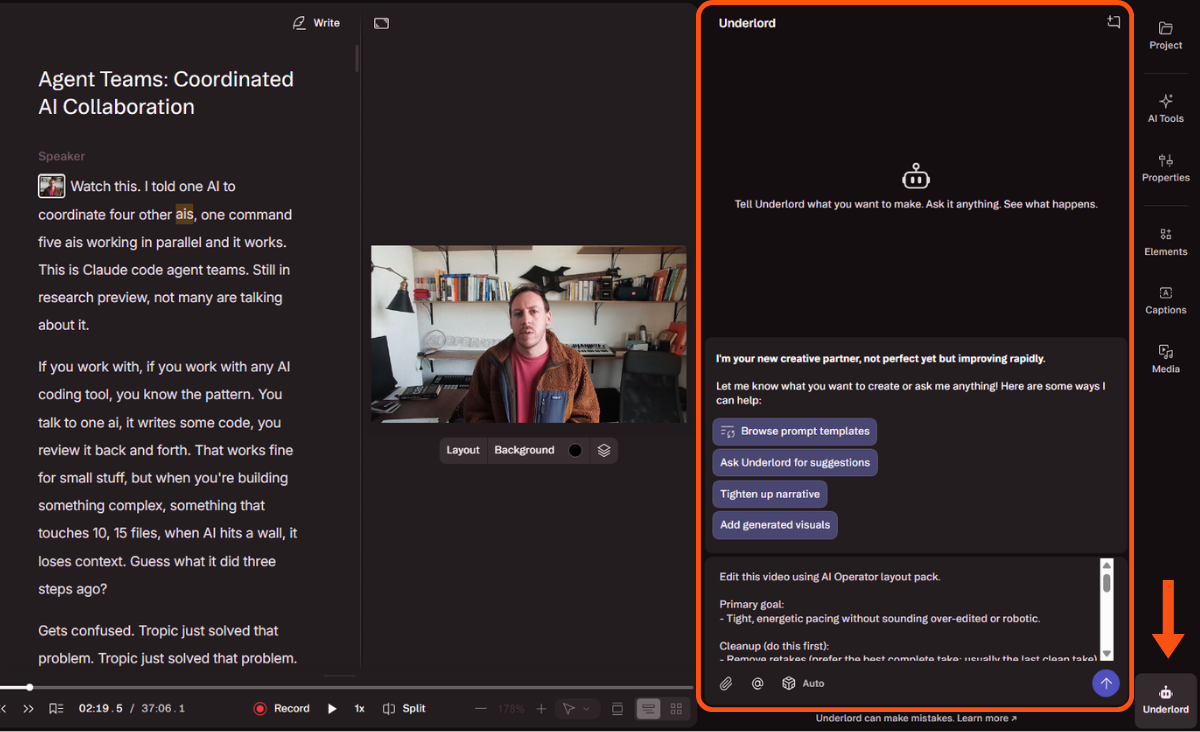Insert a mention with the @ icon
This screenshot has width=1200, height=732.
757,684
